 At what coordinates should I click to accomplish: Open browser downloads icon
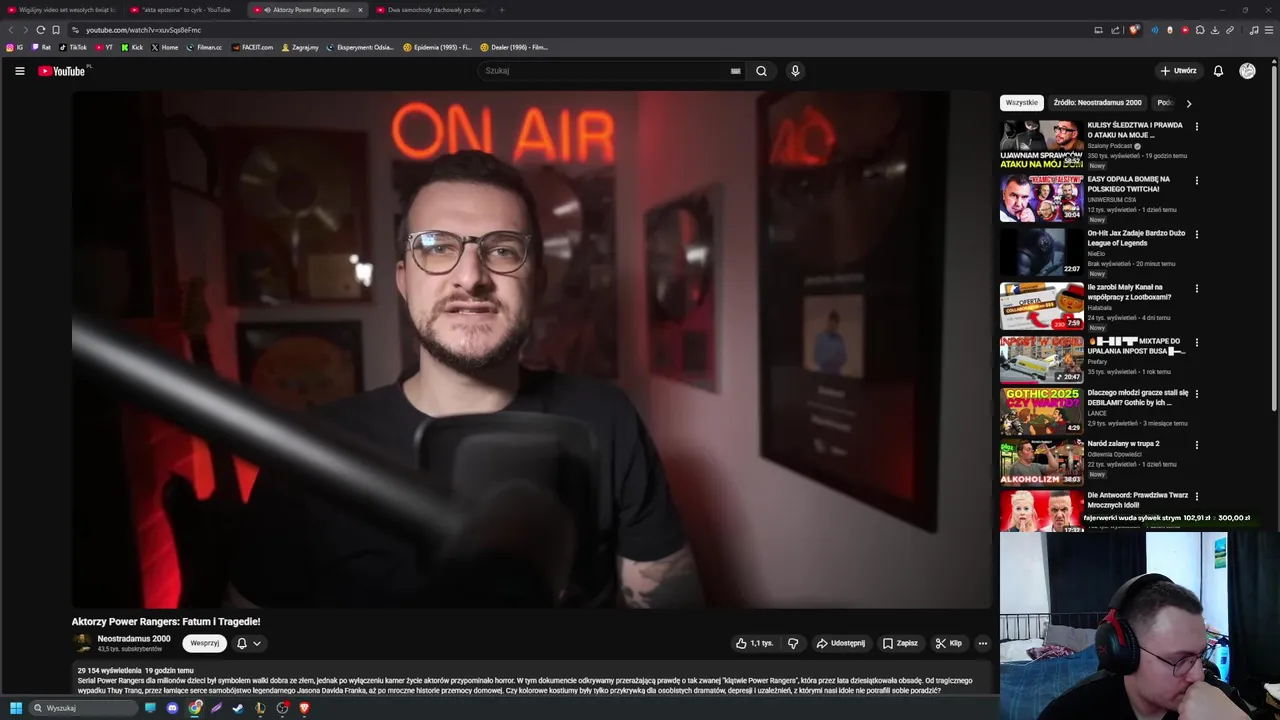point(1214,30)
